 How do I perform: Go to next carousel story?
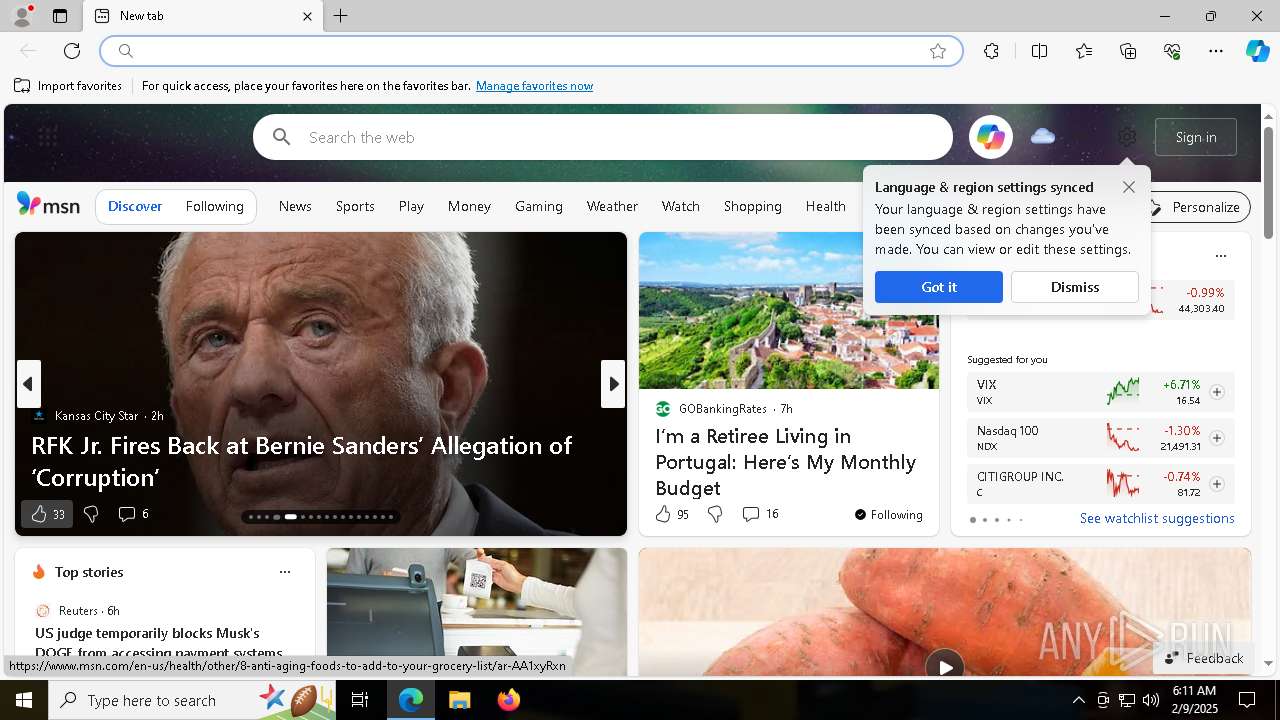tap(613, 384)
